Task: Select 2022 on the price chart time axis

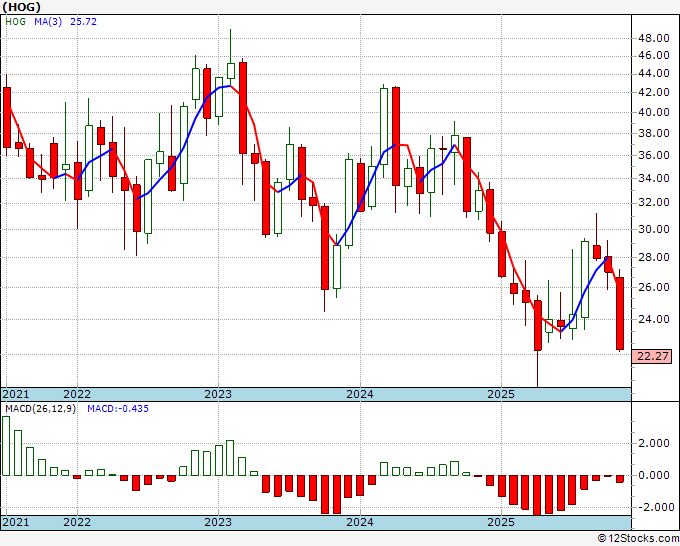Action: click(x=77, y=394)
